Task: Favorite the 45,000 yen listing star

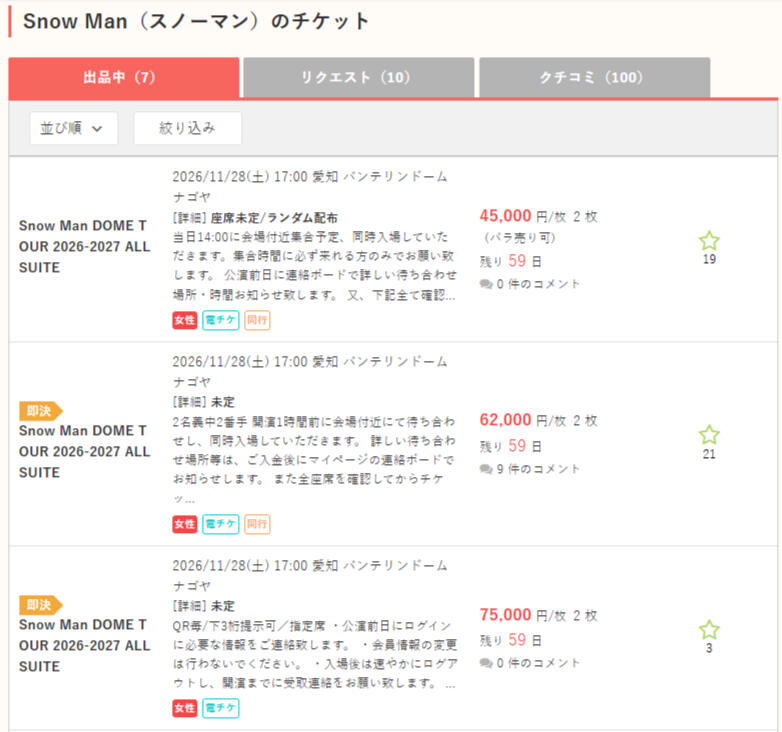Action: 709,241
